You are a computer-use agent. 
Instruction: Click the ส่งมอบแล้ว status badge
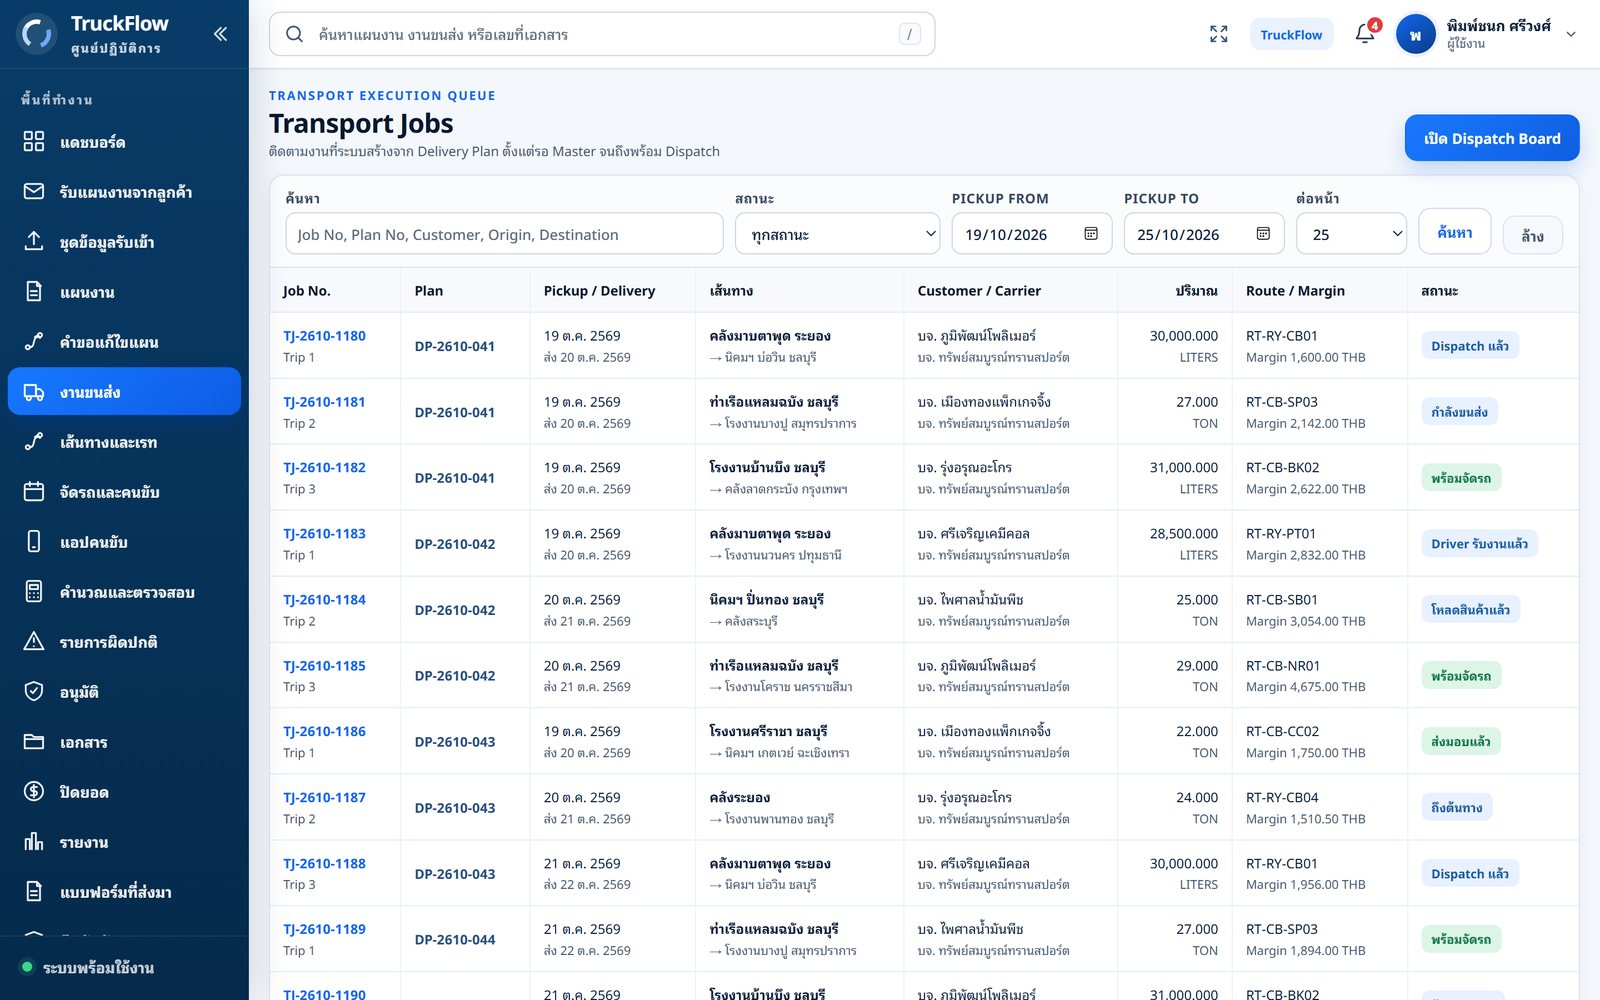point(1461,742)
